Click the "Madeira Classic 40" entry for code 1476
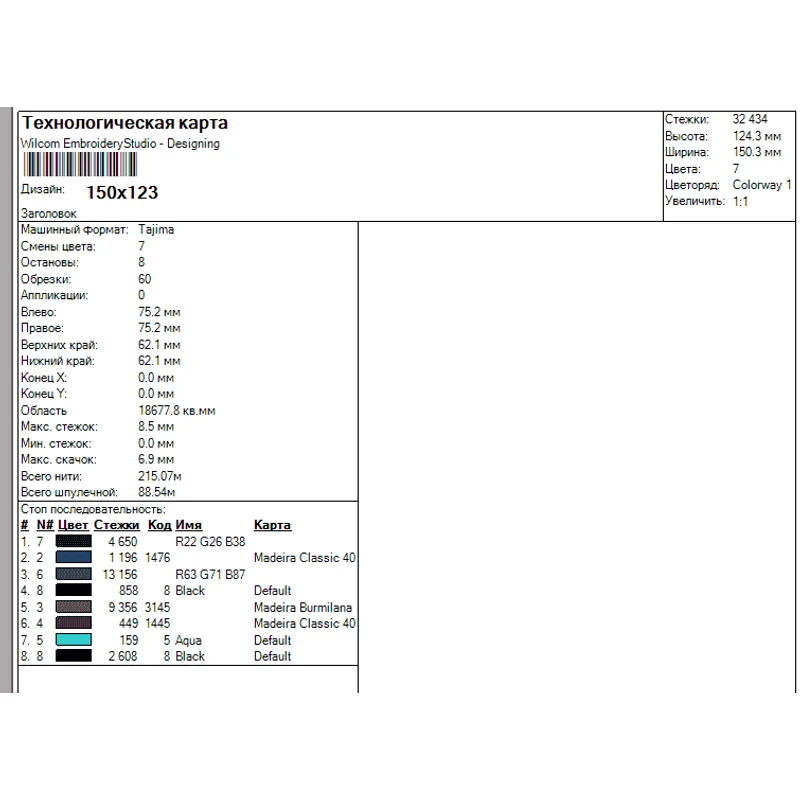 click(305, 558)
